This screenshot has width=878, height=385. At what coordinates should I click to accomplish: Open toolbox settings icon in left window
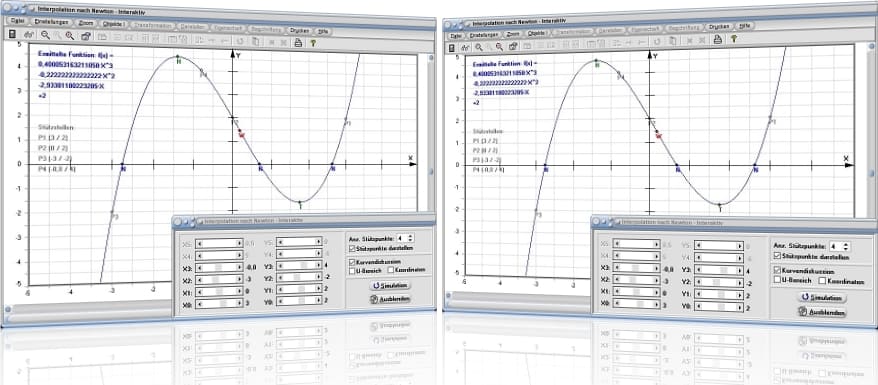pos(86,37)
